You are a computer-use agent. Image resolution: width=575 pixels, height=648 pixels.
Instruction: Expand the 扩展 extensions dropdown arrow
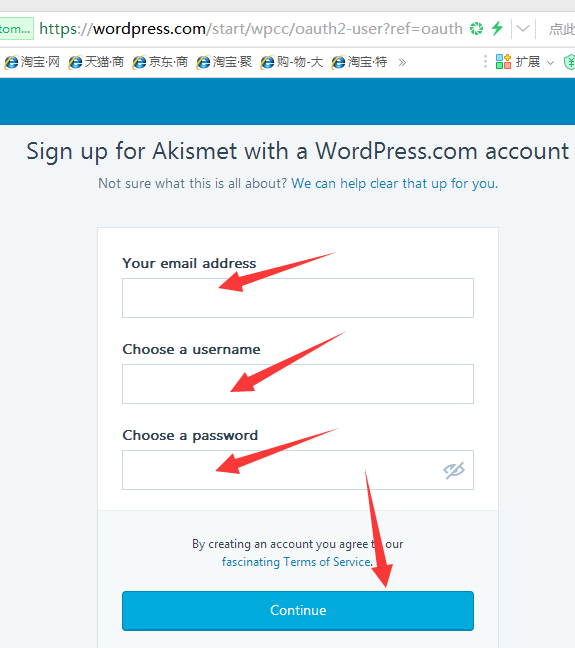point(550,63)
